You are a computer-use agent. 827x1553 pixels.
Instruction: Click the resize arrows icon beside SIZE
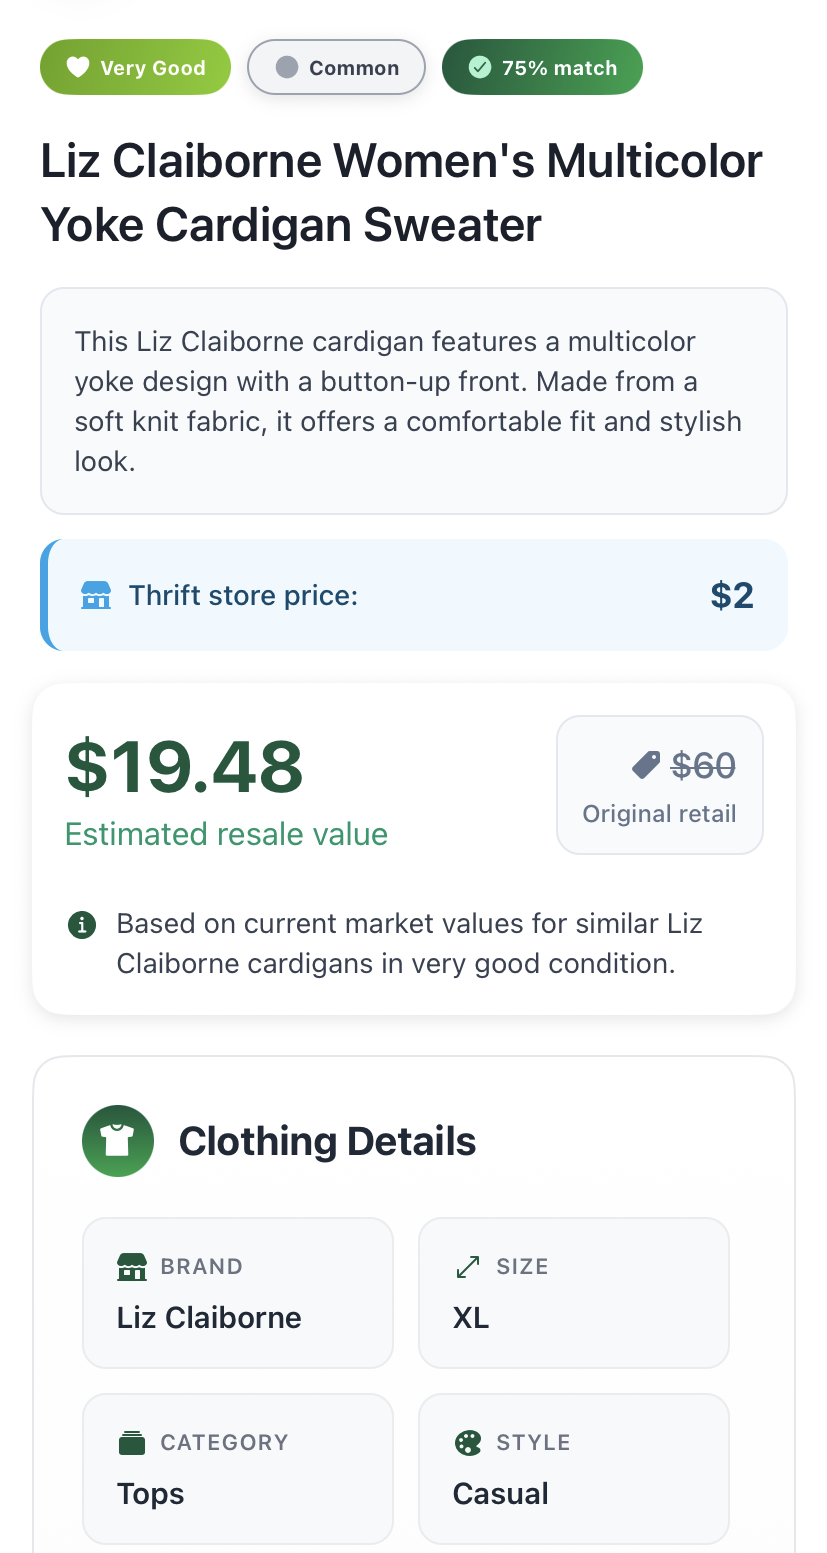[x=467, y=1267]
